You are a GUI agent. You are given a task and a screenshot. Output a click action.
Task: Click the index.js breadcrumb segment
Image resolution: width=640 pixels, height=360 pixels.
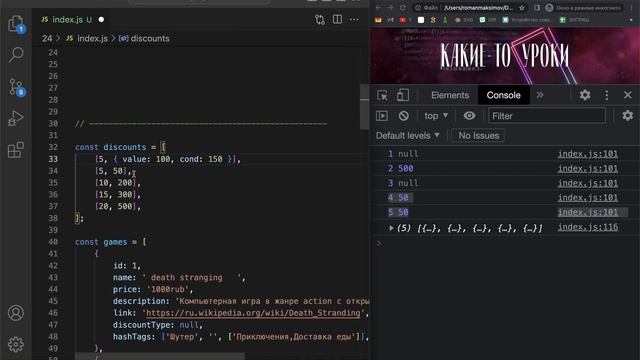click(87, 38)
